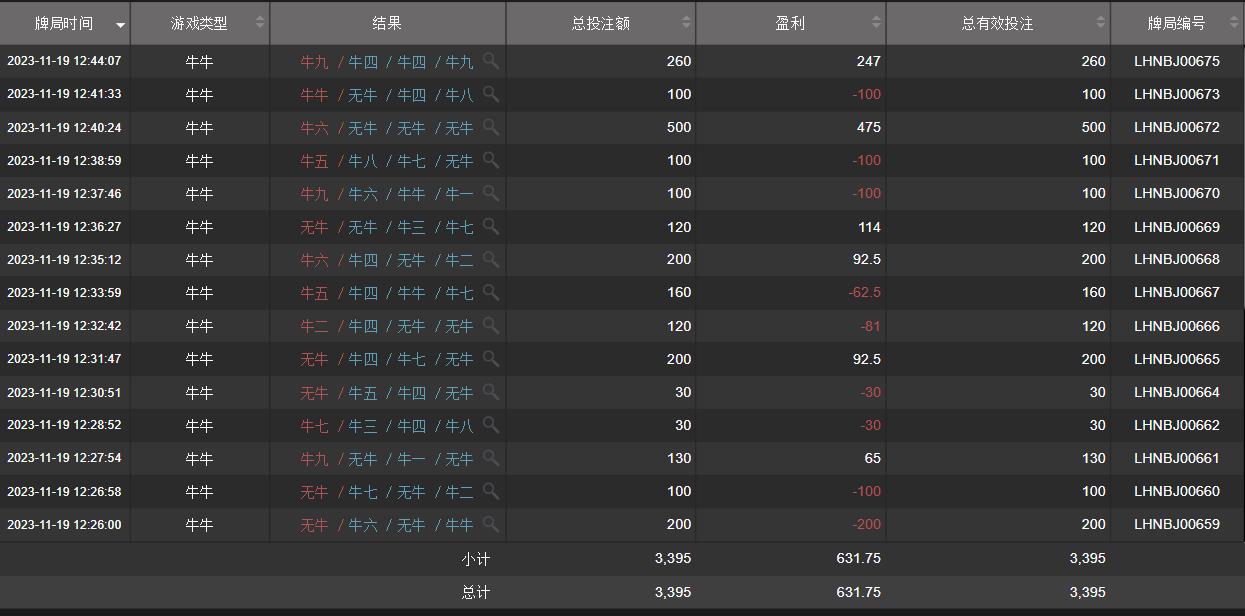Click profit value 475

869,127
